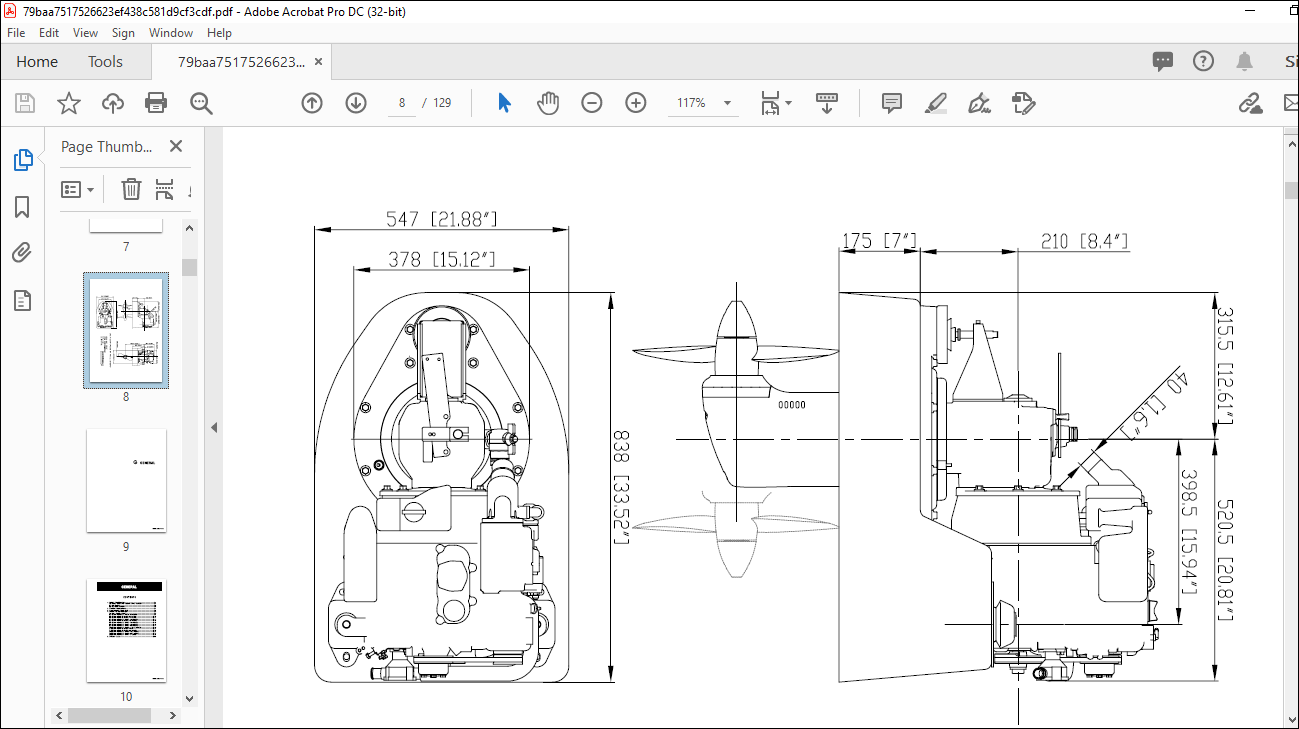Open the zoom level 117% dropdown
Viewport: 1299px width, 729px height.
(x=727, y=103)
